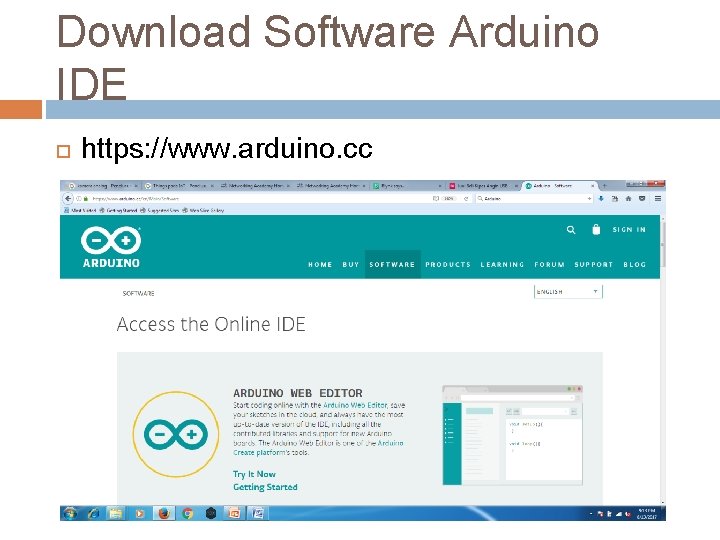The height and width of the screenshot is (540, 720).
Task: Open the BUY menu item
Action: (350, 264)
